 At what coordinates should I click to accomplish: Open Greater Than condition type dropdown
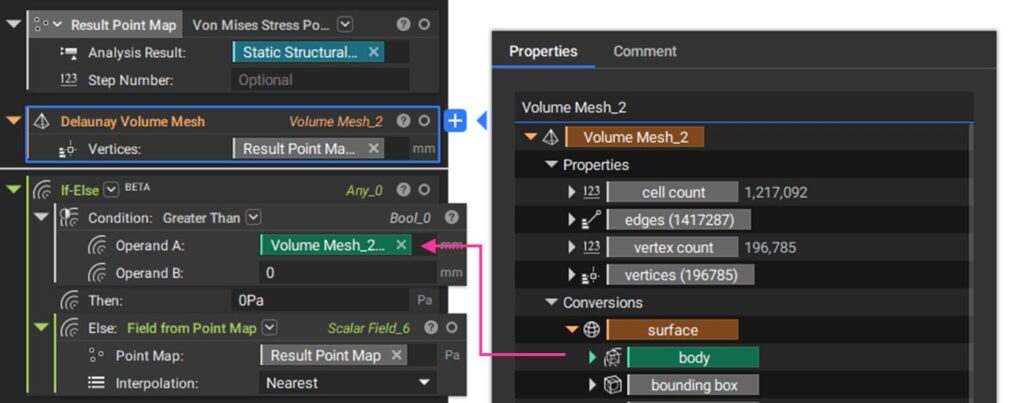[255, 218]
